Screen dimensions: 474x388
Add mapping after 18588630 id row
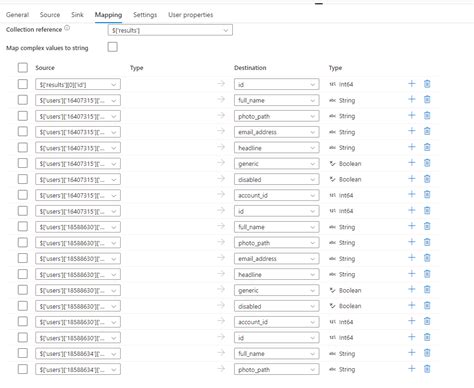[x=412, y=337]
